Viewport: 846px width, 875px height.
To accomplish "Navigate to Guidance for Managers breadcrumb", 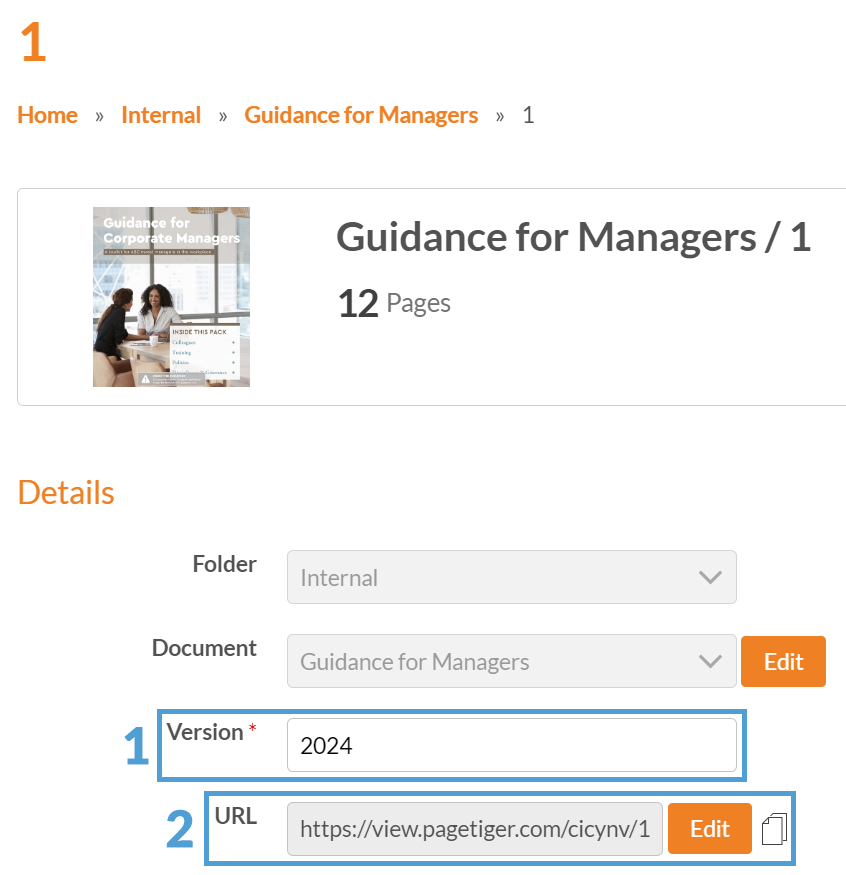I will 361,115.
